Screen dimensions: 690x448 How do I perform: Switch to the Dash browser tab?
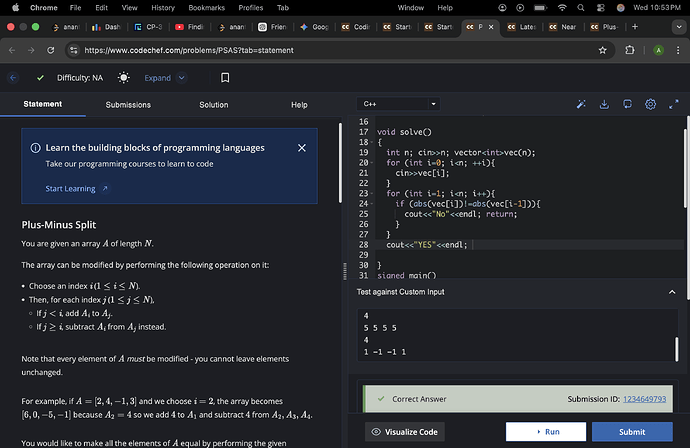coord(106,27)
